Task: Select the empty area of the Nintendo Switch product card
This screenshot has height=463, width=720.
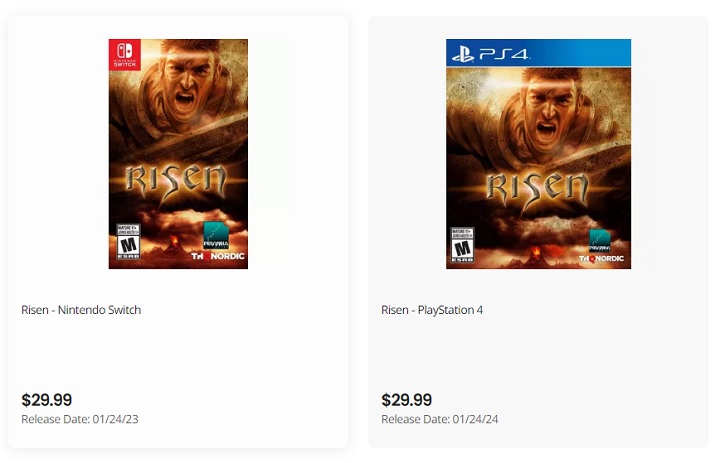Action: coord(180,355)
